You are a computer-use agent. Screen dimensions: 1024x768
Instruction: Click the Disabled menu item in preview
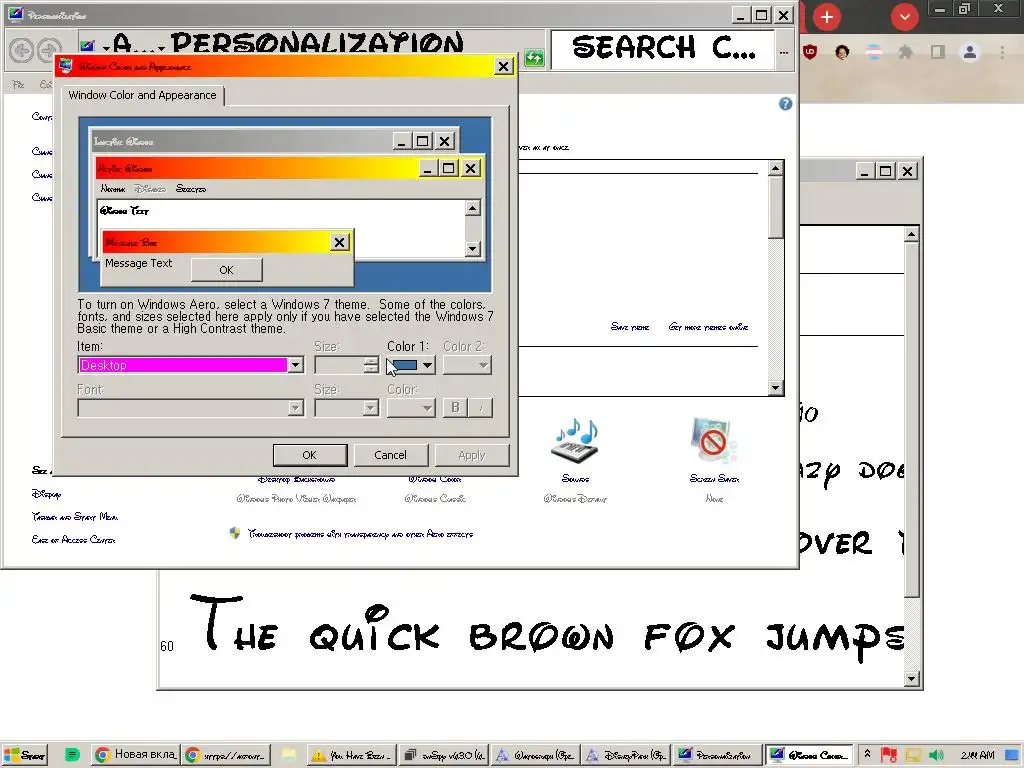pos(150,189)
